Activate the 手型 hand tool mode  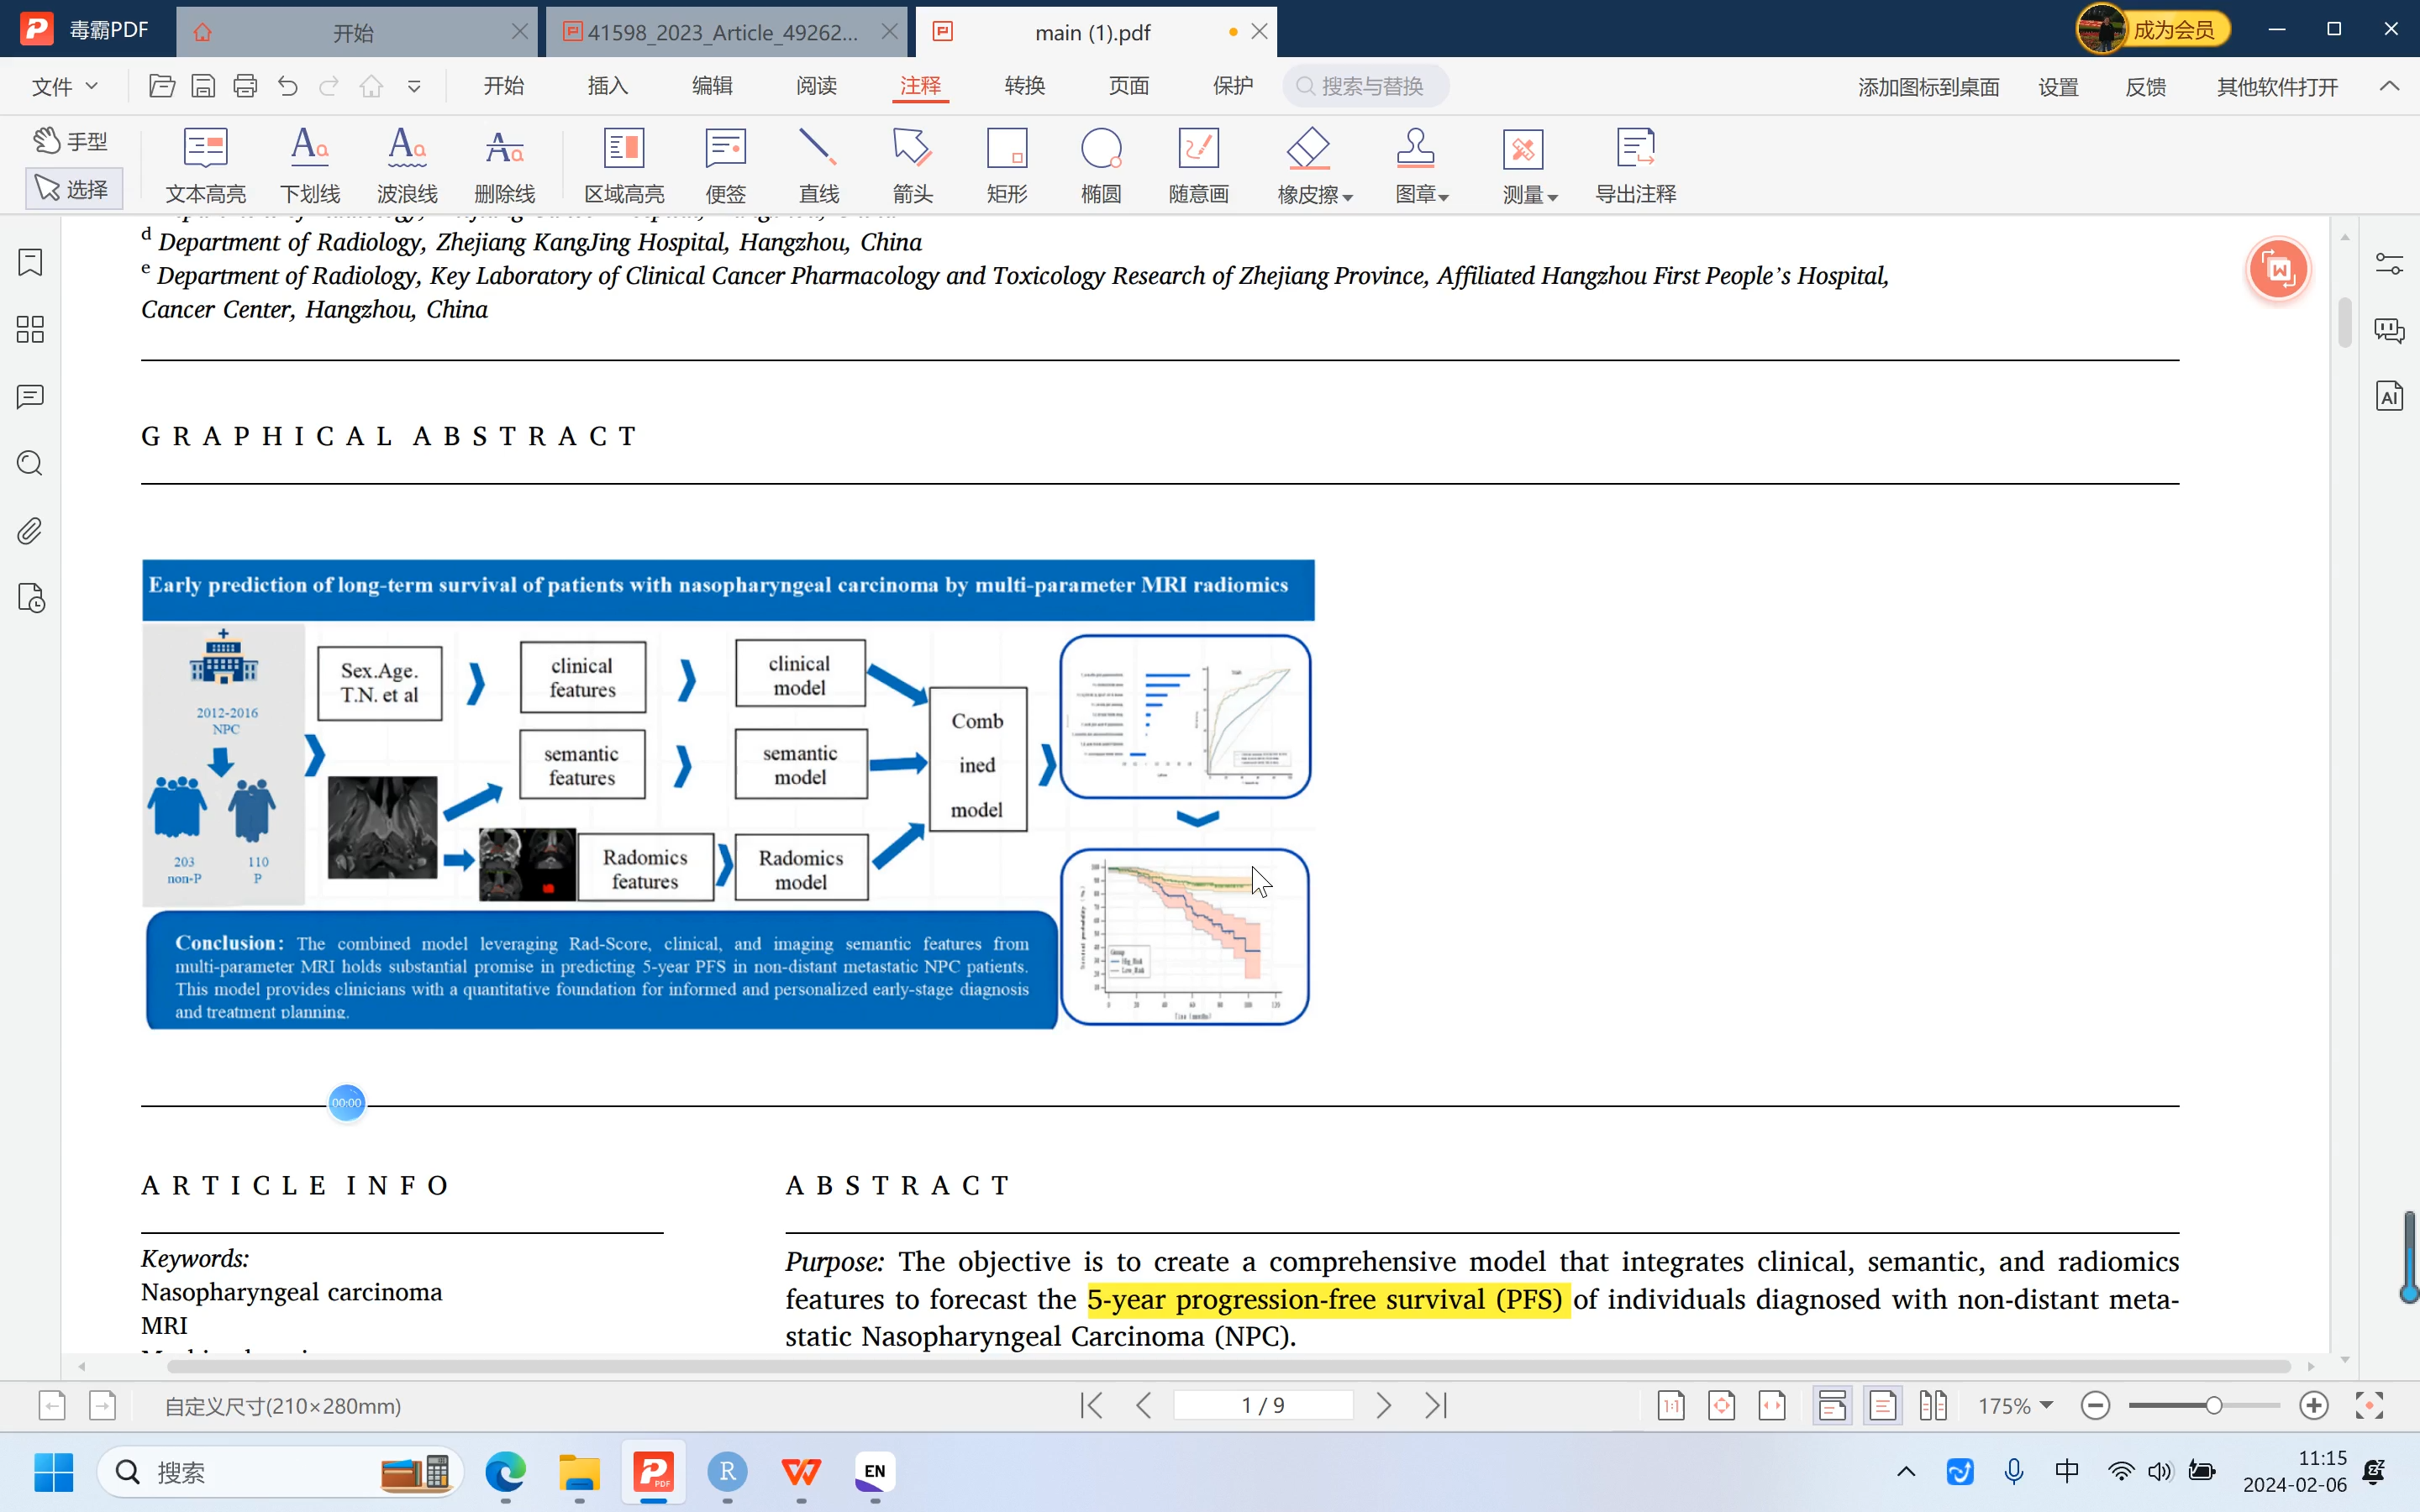coord(71,141)
